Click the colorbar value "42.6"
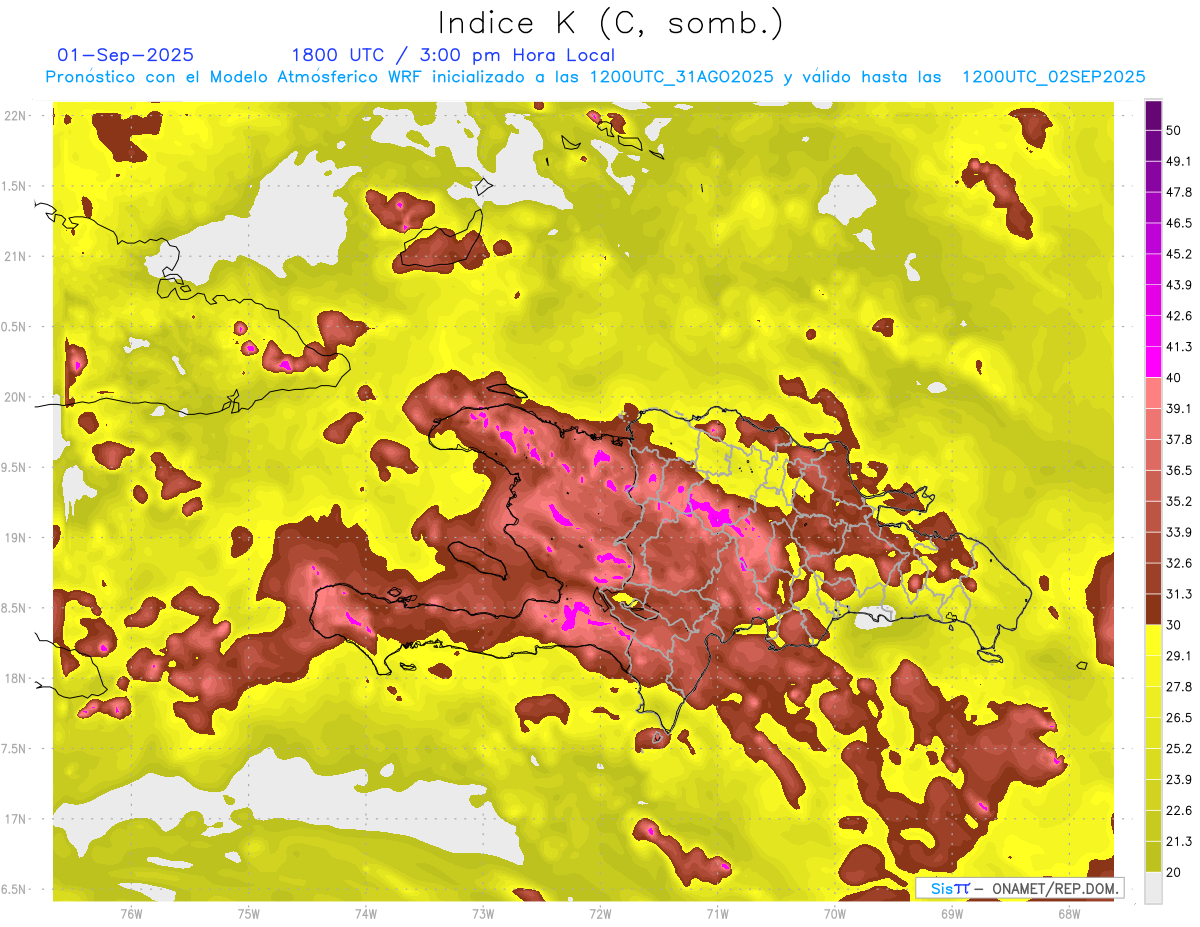 click(x=1180, y=316)
